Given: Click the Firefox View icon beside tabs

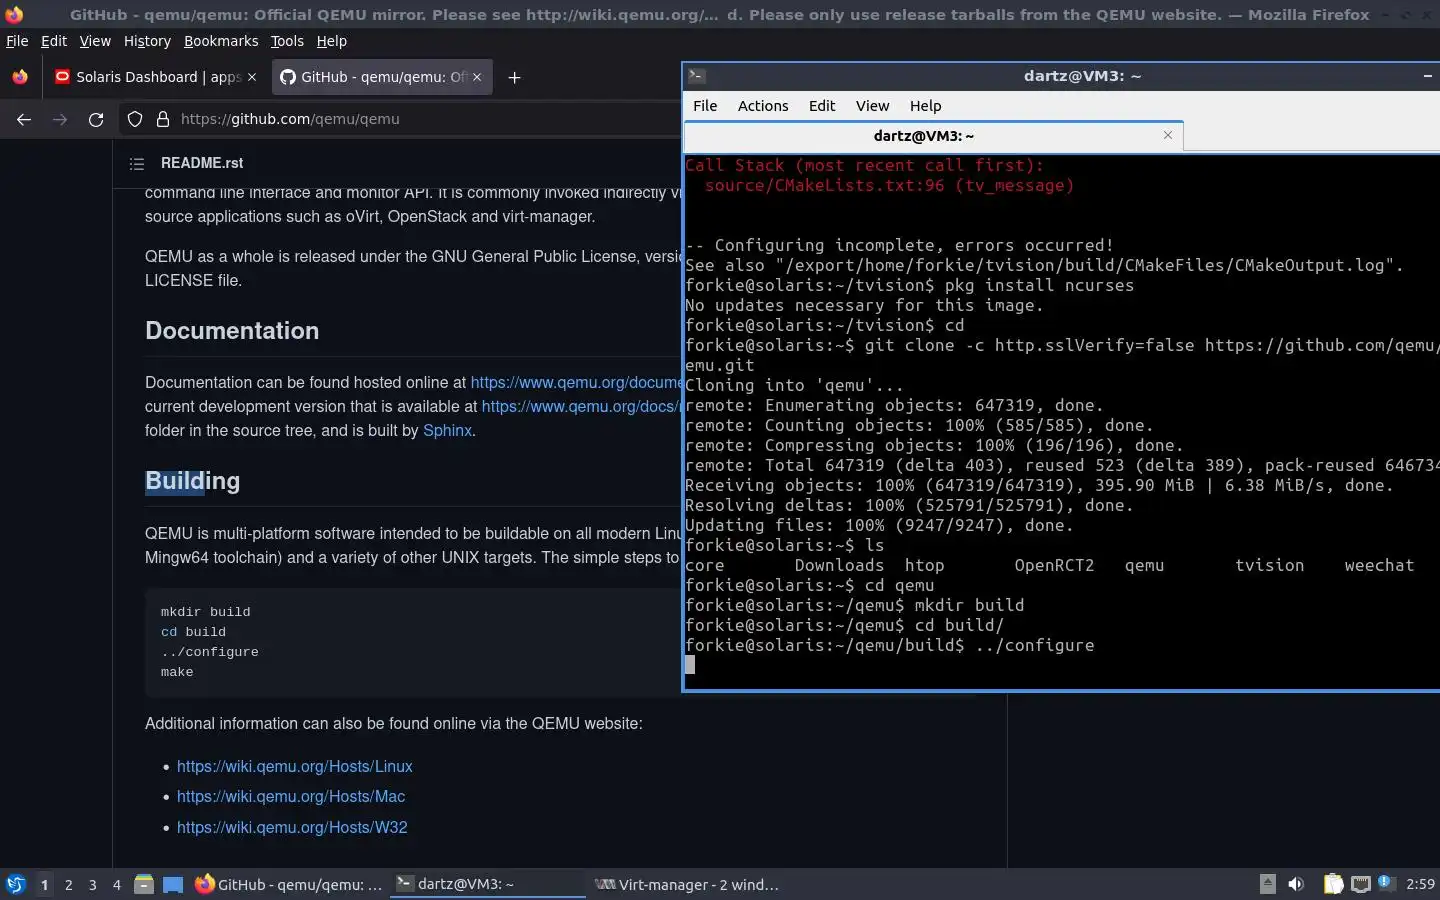Looking at the screenshot, I should tap(20, 77).
